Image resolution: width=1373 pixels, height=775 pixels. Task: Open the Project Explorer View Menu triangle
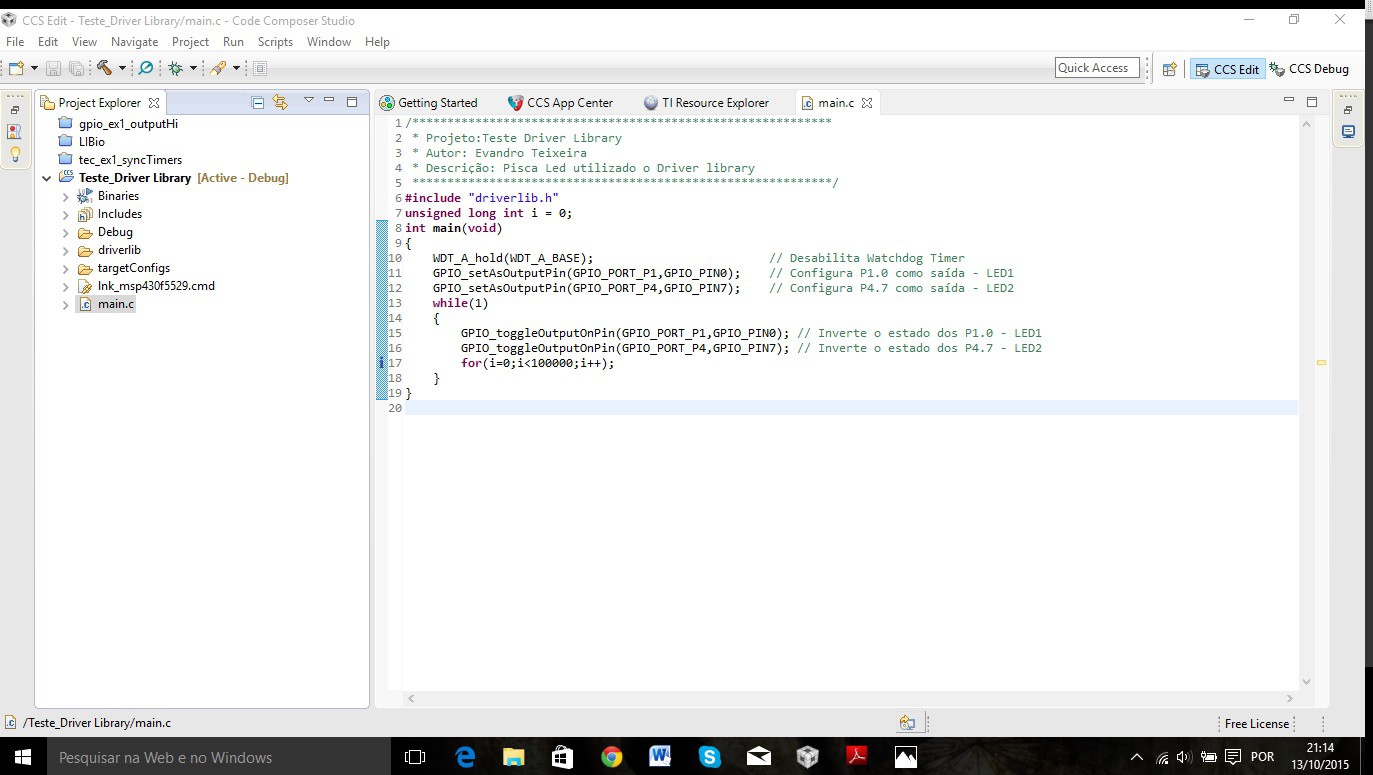tap(308, 100)
